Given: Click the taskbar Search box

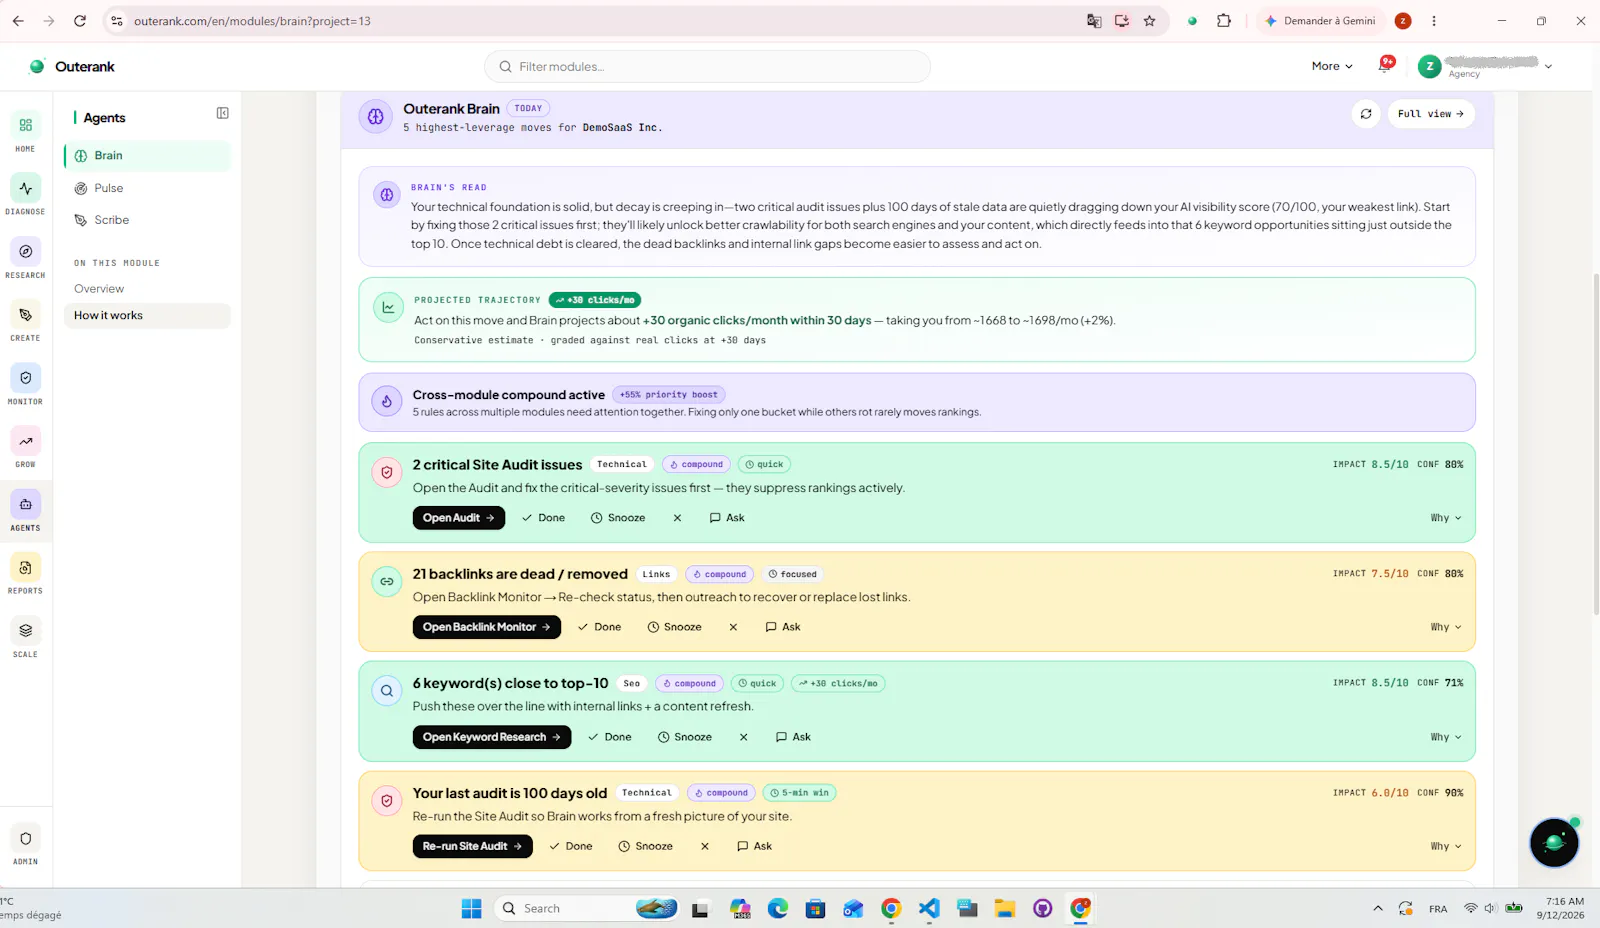Looking at the screenshot, I should coord(588,908).
